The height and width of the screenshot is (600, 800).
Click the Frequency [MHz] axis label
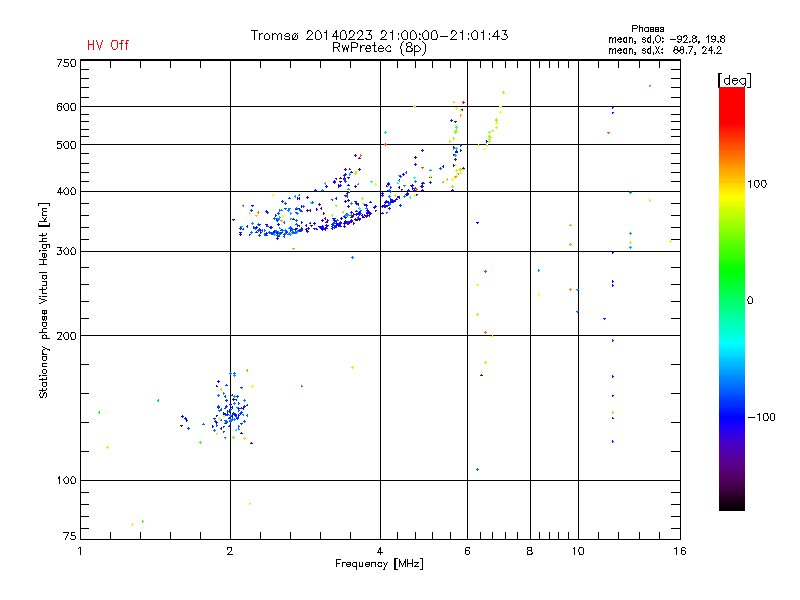point(378,565)
